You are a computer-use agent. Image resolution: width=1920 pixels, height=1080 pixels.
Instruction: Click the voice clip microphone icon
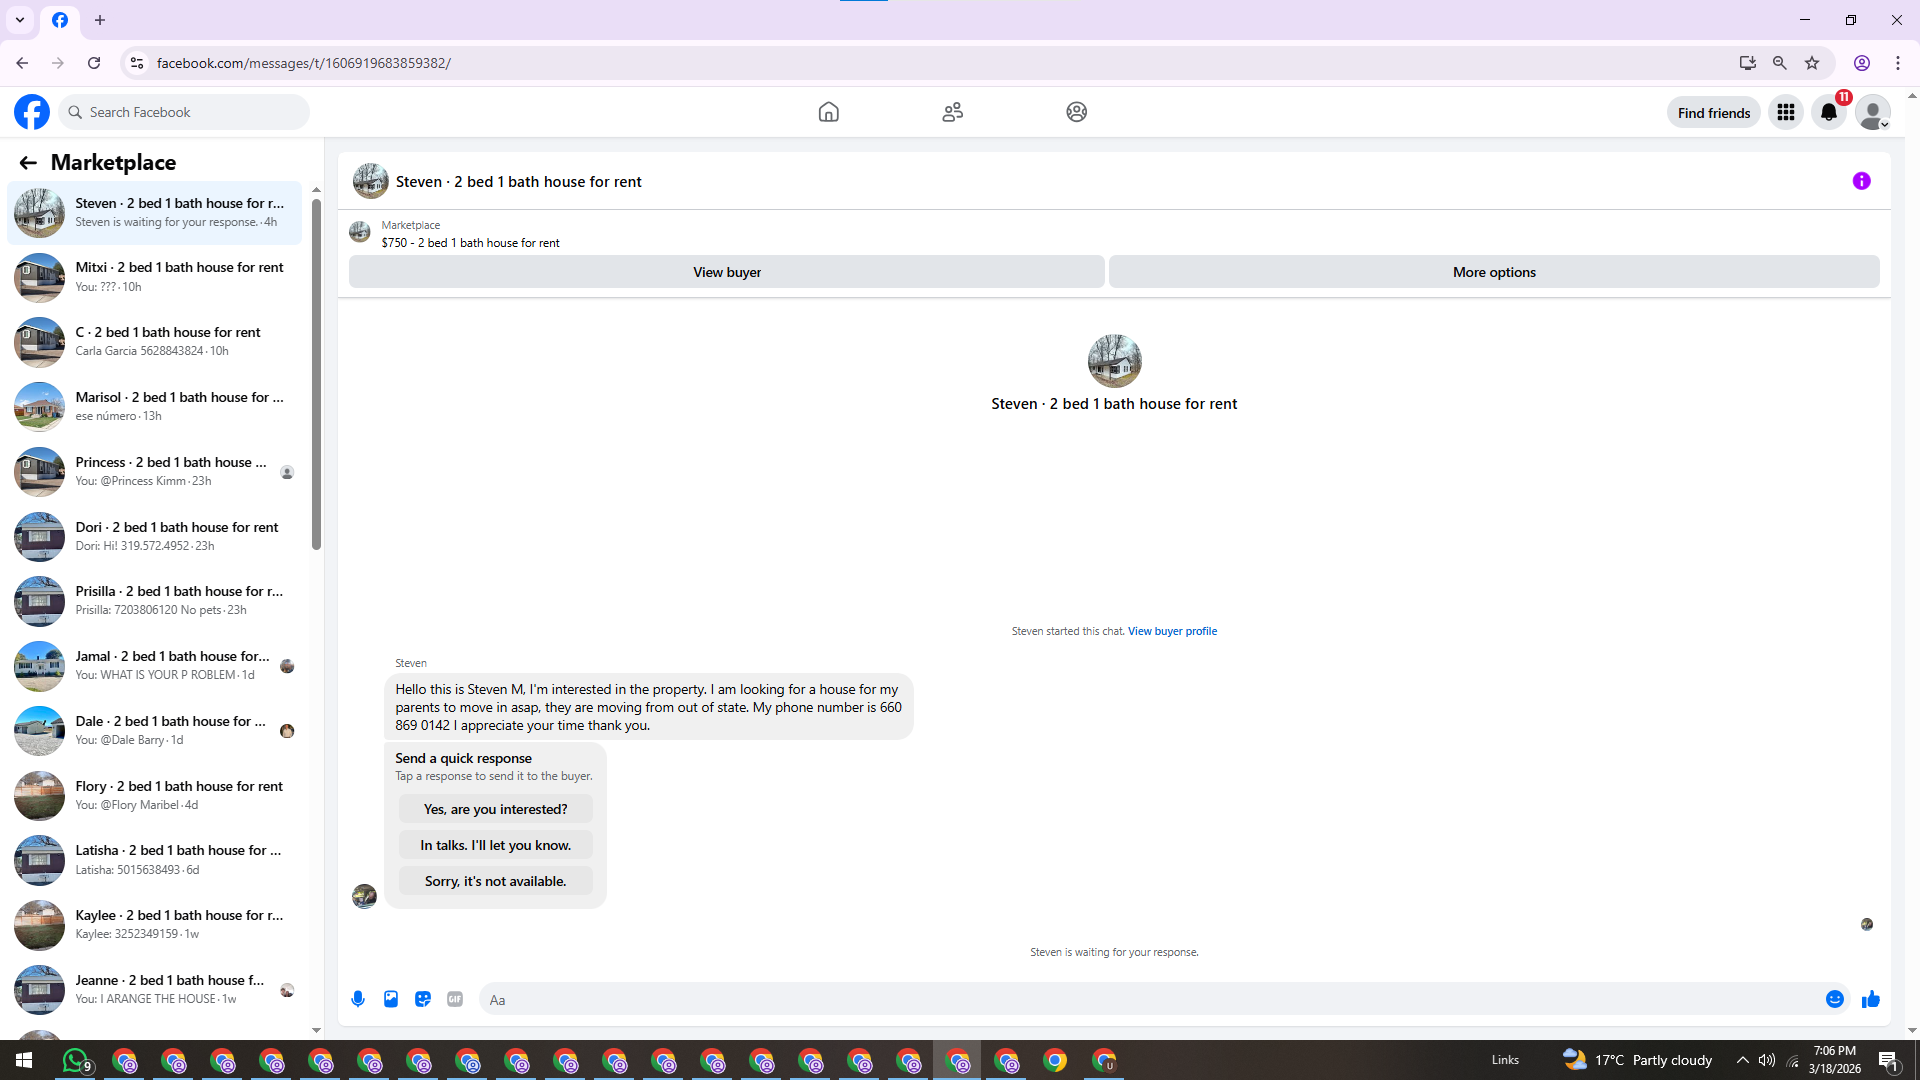358,999
